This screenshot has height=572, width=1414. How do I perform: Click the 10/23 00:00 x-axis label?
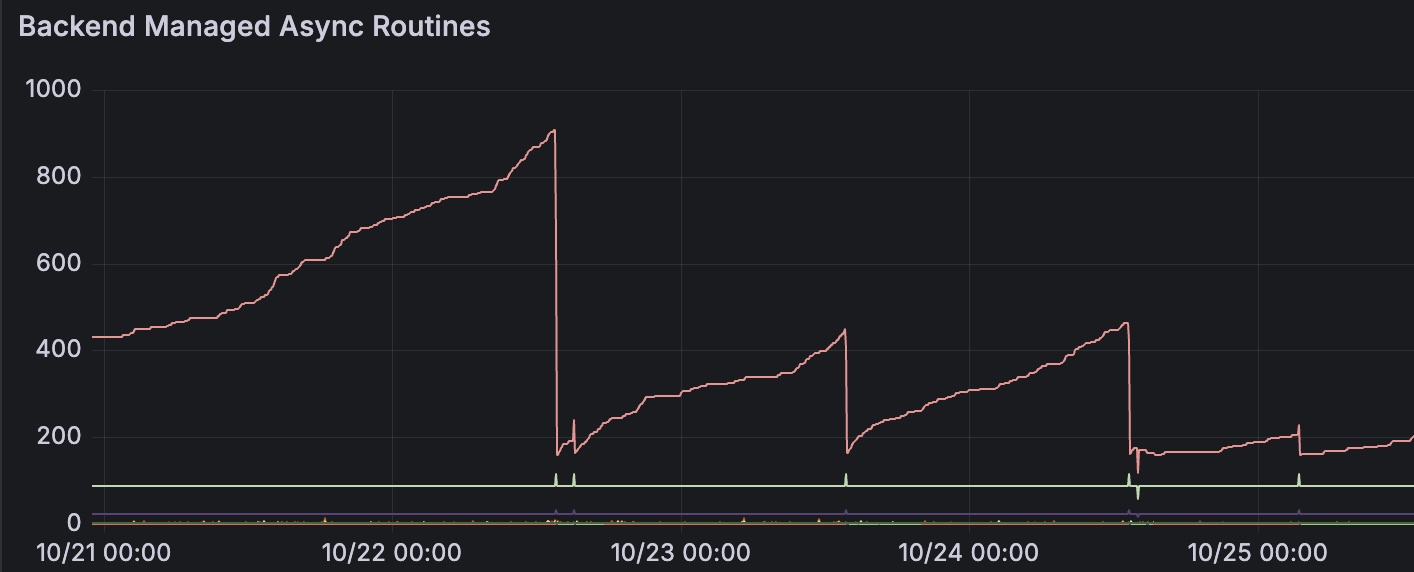point(680,552)
